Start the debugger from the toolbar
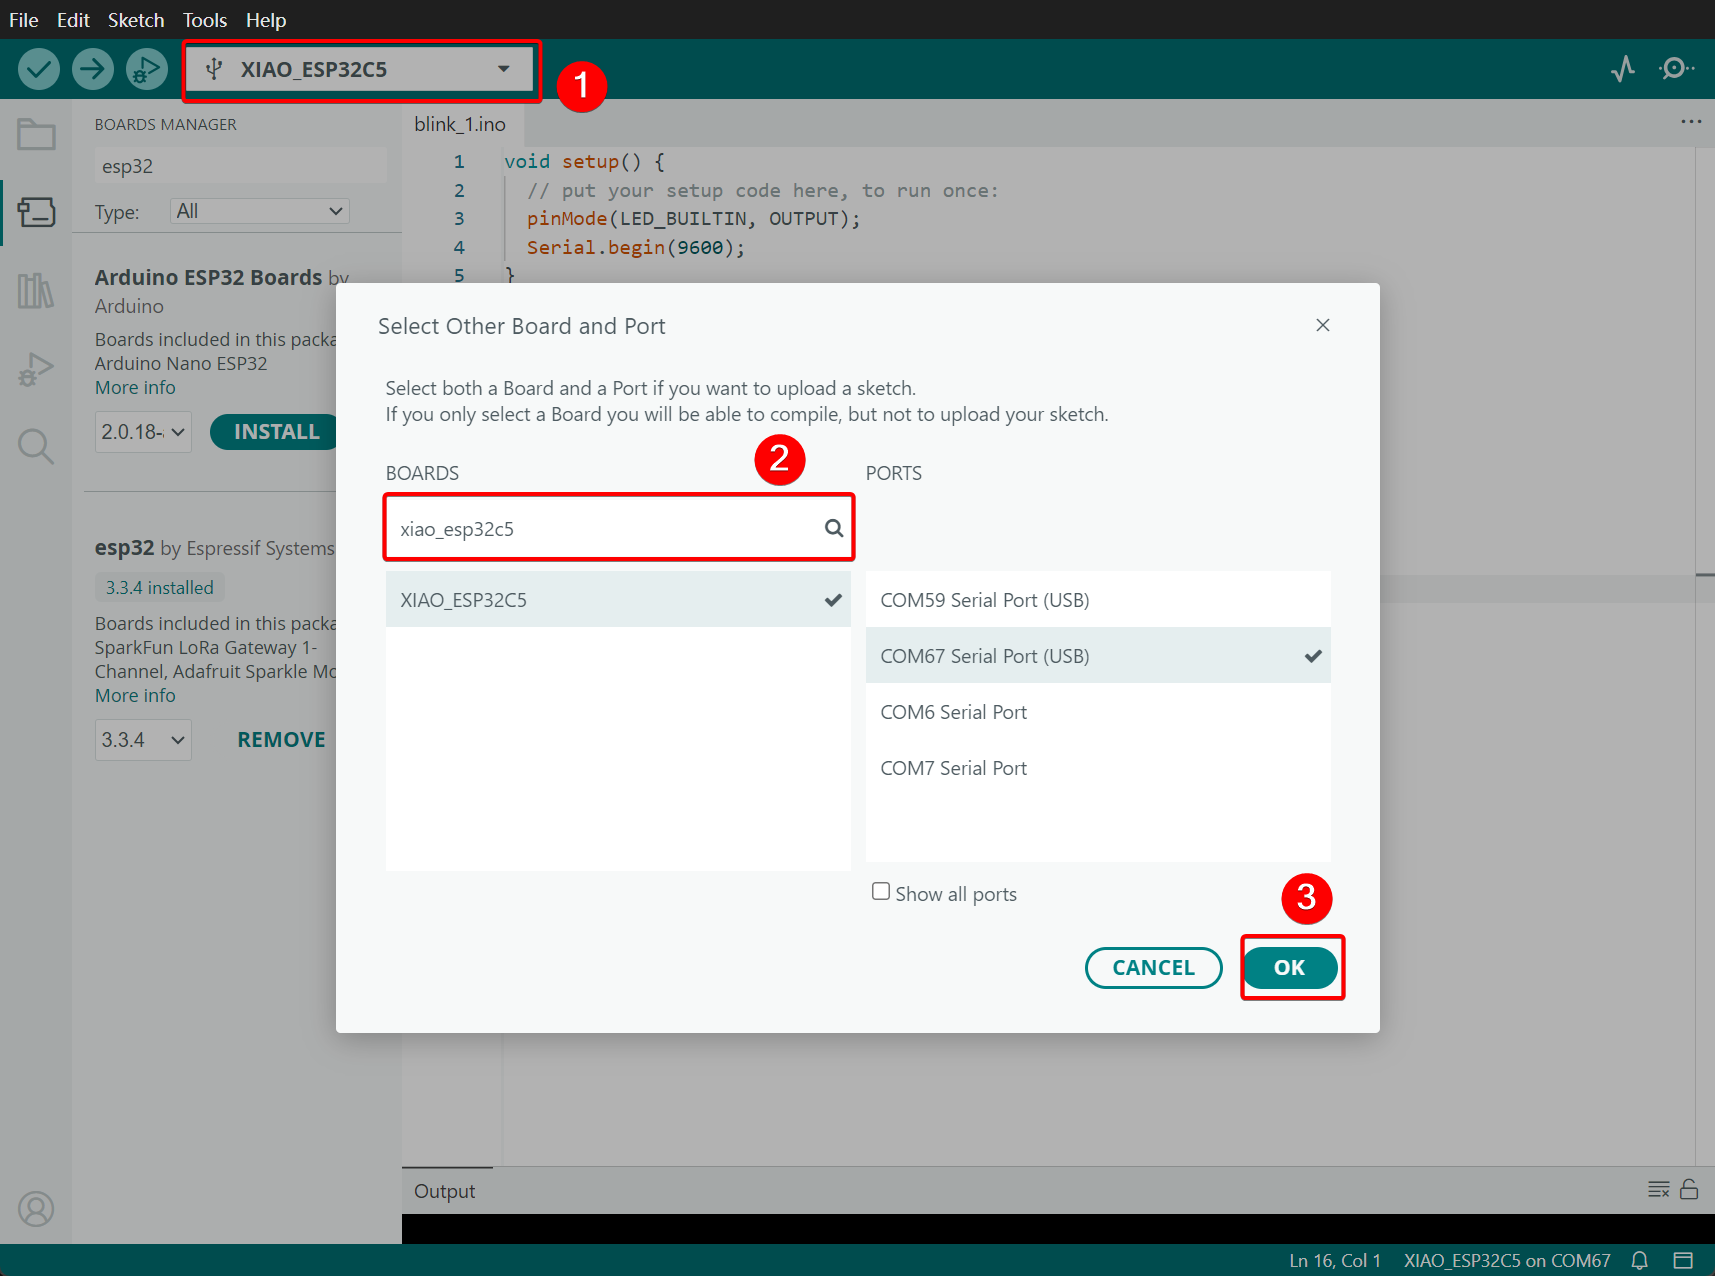Screen dimensions: 1715x1276 (147, 69)
